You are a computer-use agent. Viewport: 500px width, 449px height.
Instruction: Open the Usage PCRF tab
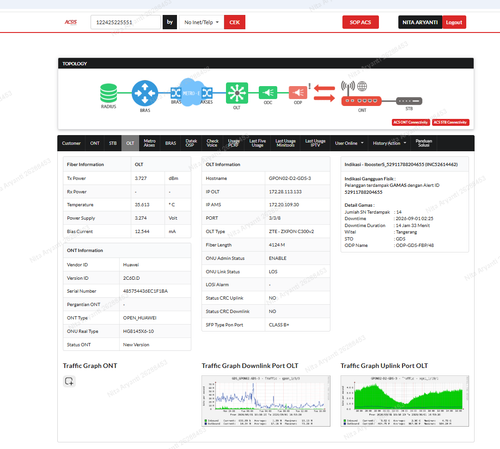[233, 143]
